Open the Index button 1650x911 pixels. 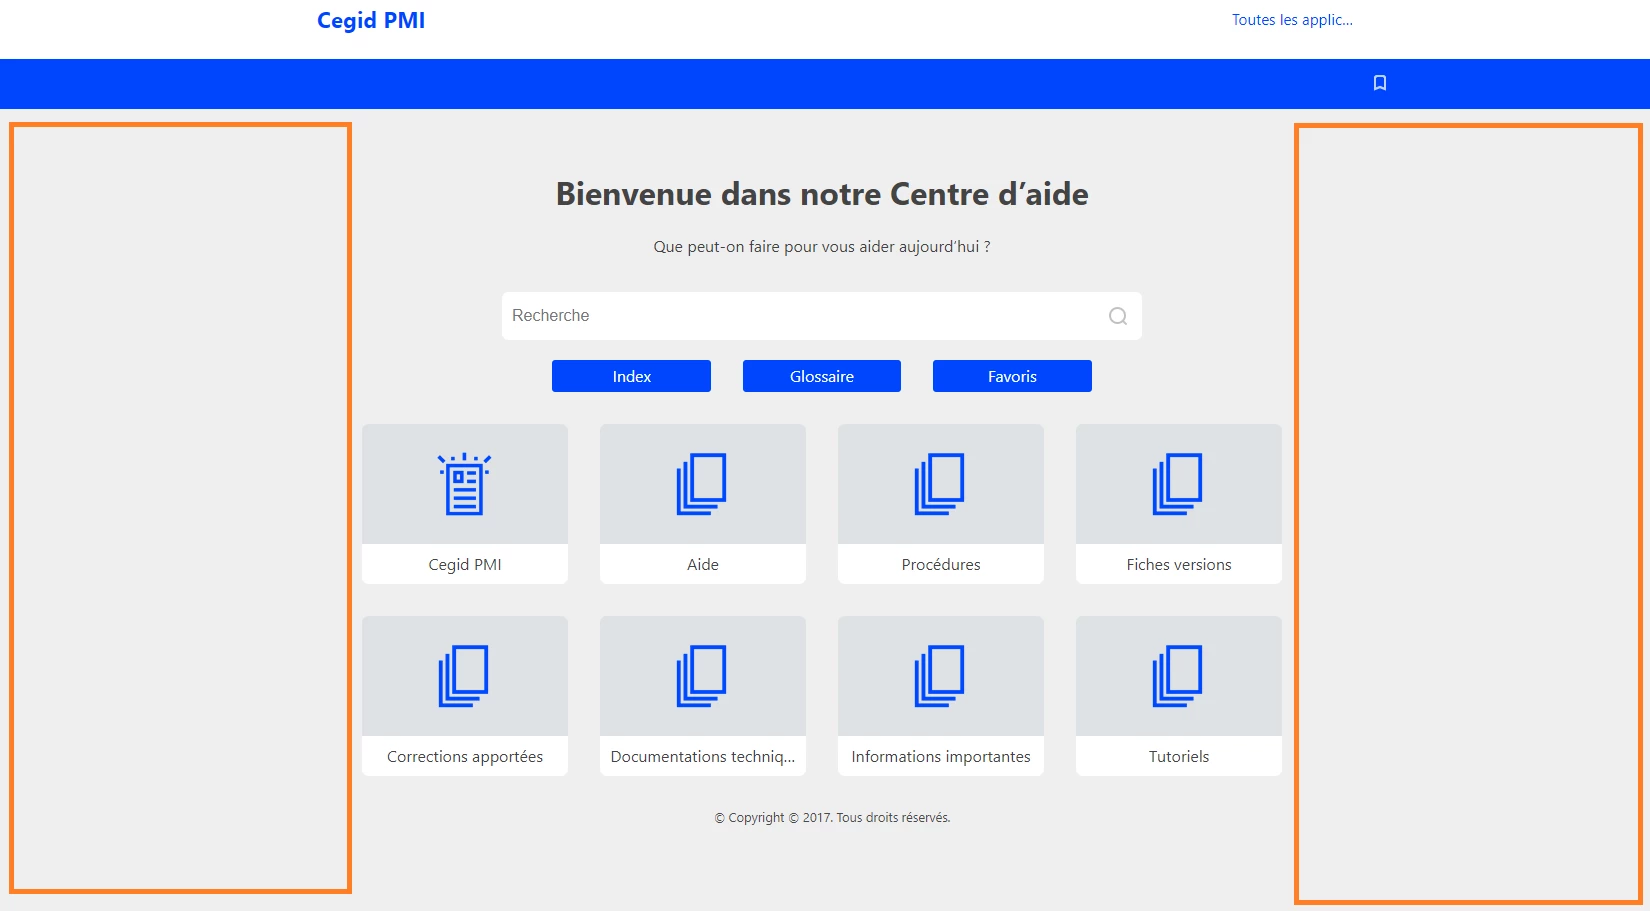point(631,376)
